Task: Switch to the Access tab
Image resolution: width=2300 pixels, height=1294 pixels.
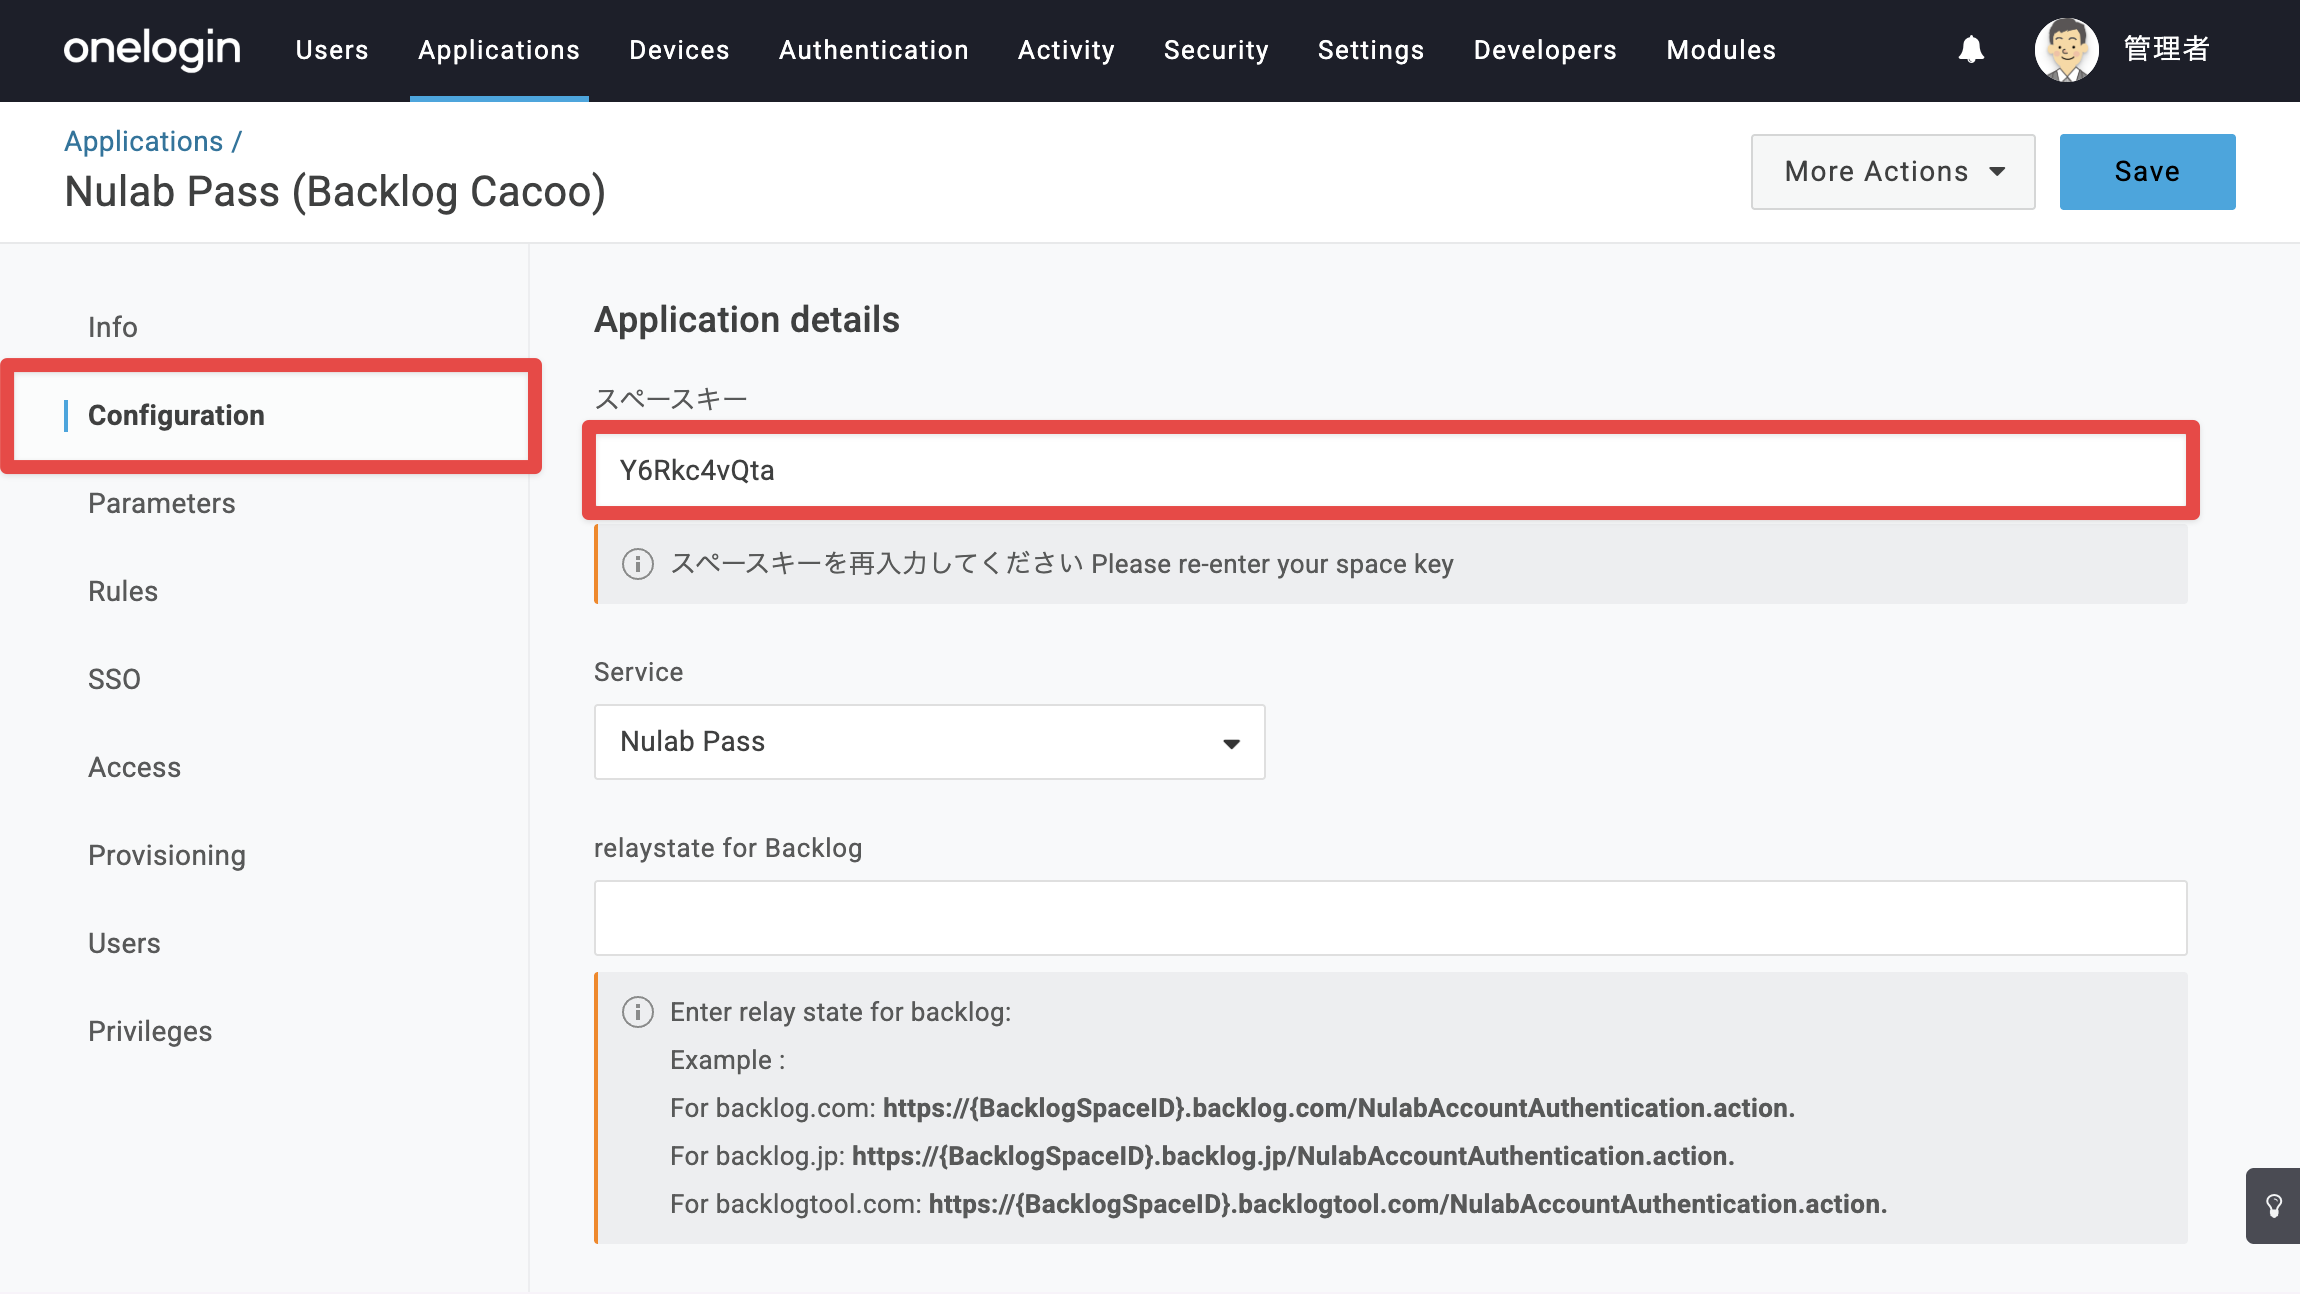Action: 135,767
